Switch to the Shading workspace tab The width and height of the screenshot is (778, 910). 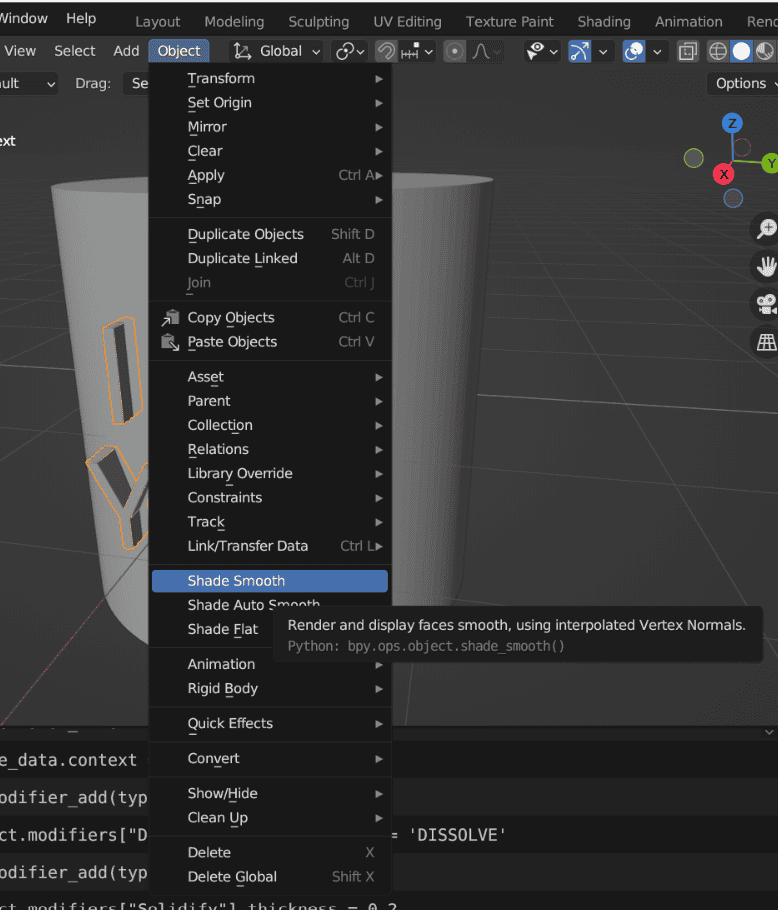tap(604, 22)
